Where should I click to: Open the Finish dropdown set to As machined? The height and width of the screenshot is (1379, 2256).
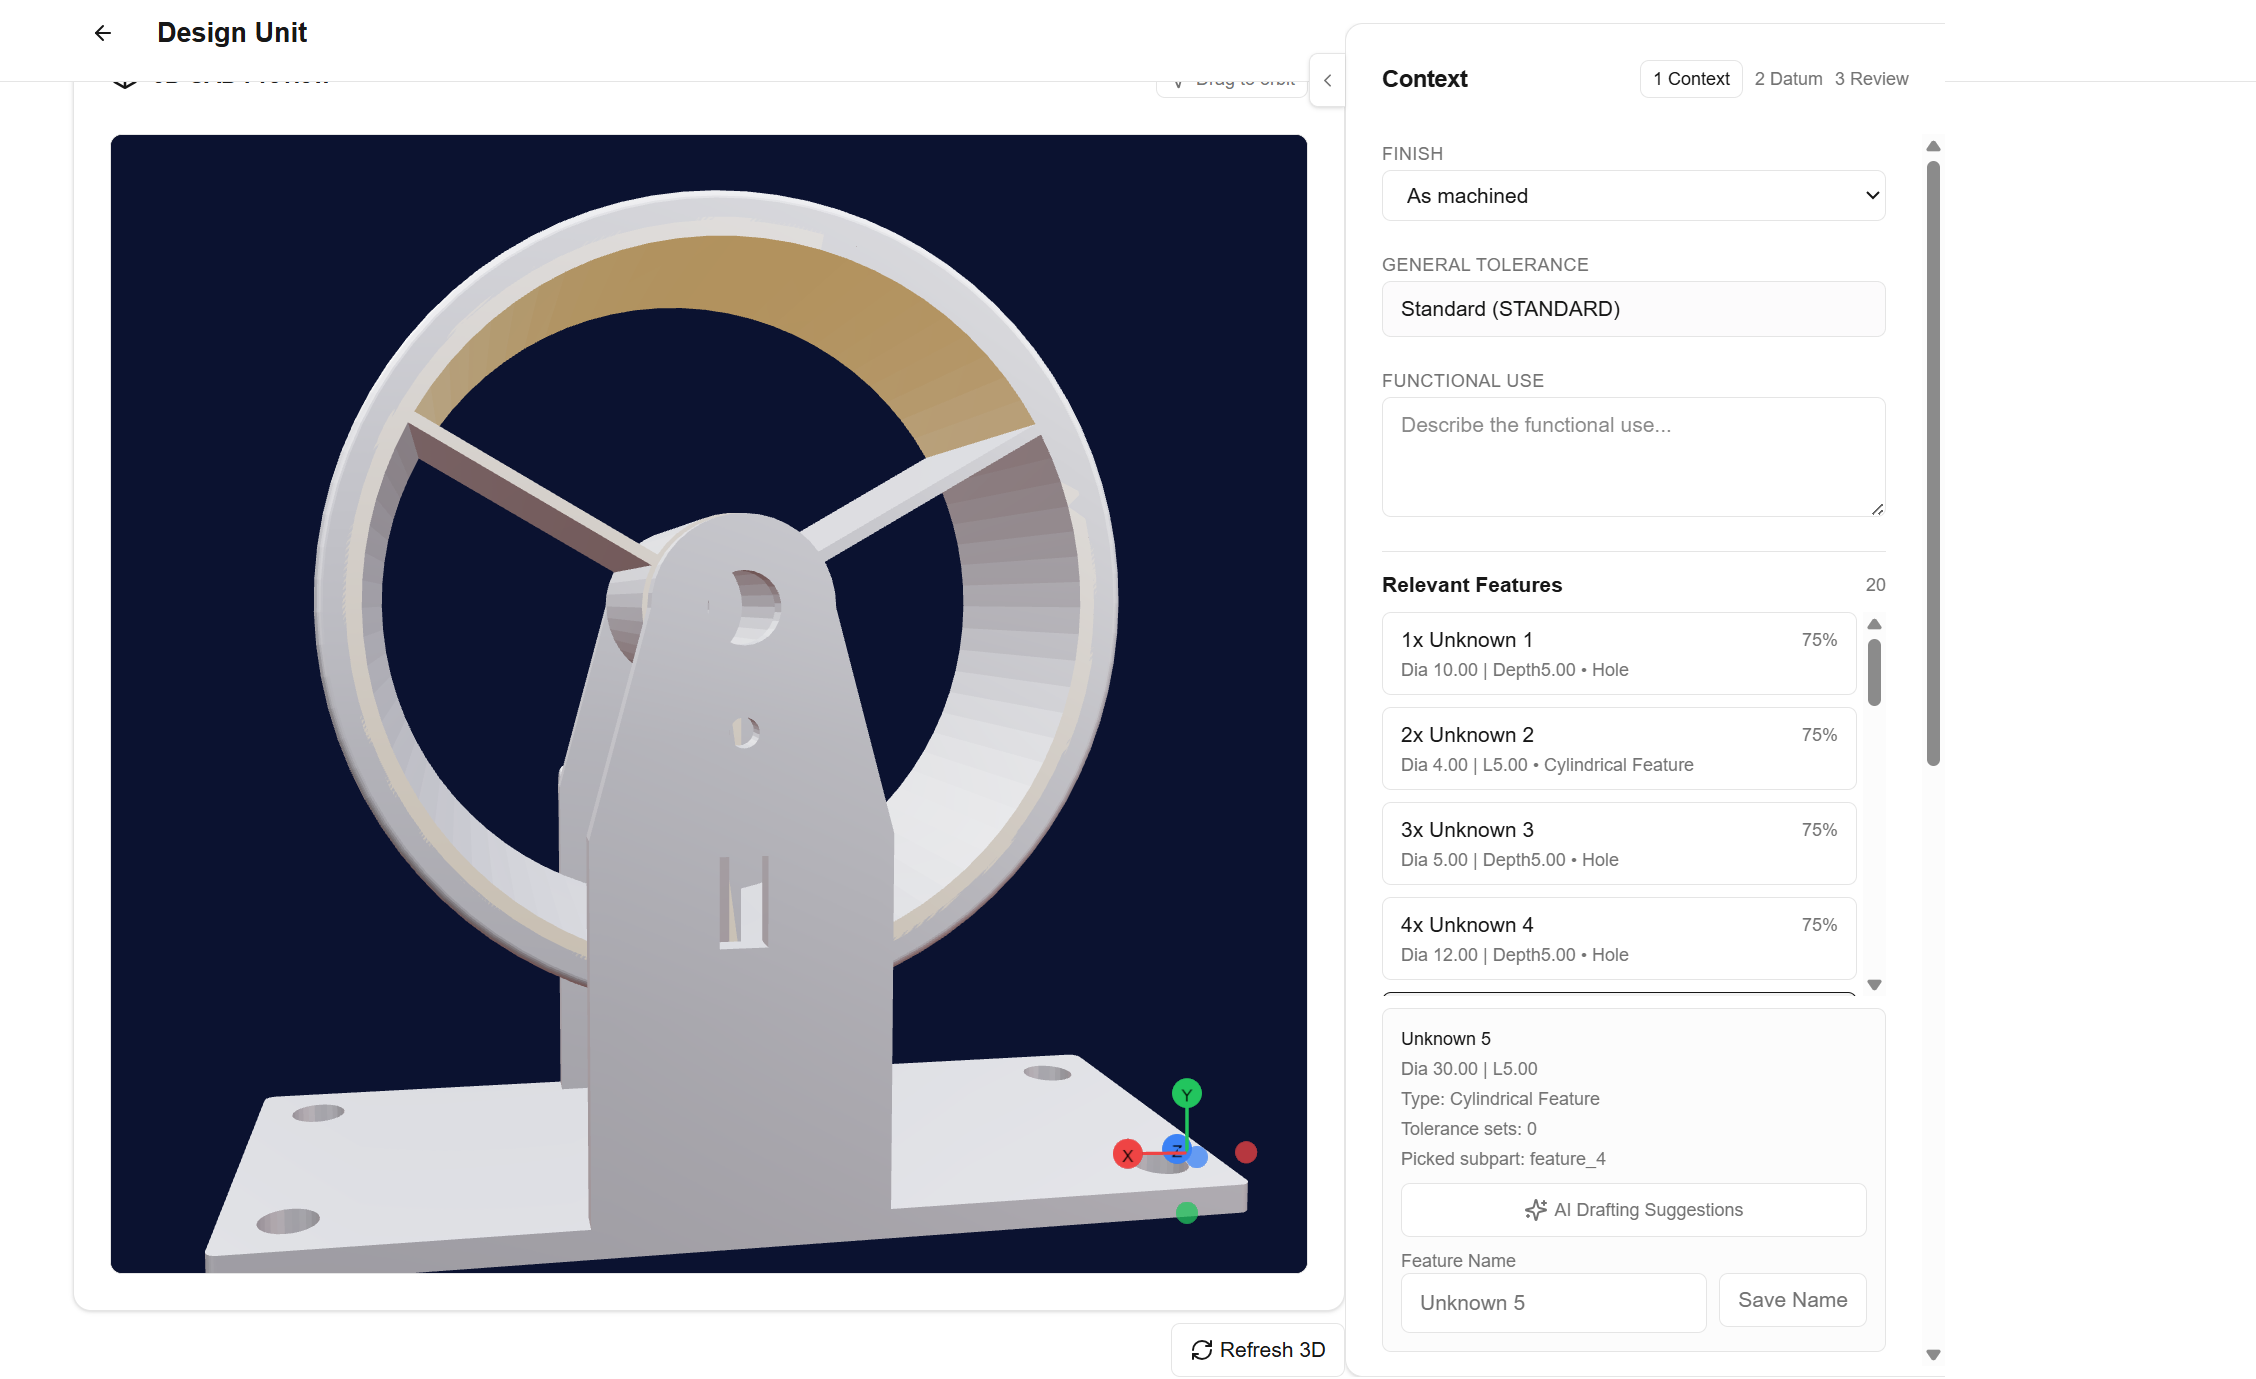pyautogui.click(x=1633, y=196)
